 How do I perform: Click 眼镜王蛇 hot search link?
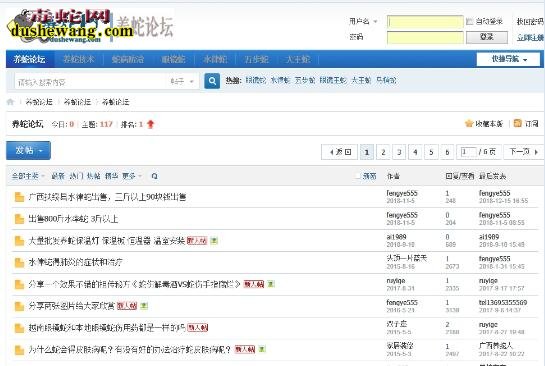pyautogui.click(x=333, y=80)
